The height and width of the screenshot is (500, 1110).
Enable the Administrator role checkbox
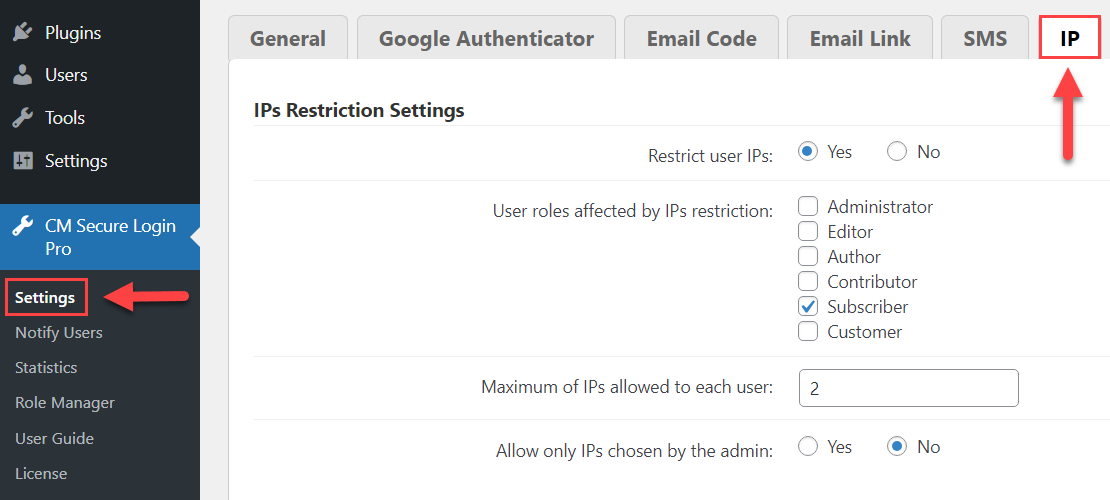(808, 207)
